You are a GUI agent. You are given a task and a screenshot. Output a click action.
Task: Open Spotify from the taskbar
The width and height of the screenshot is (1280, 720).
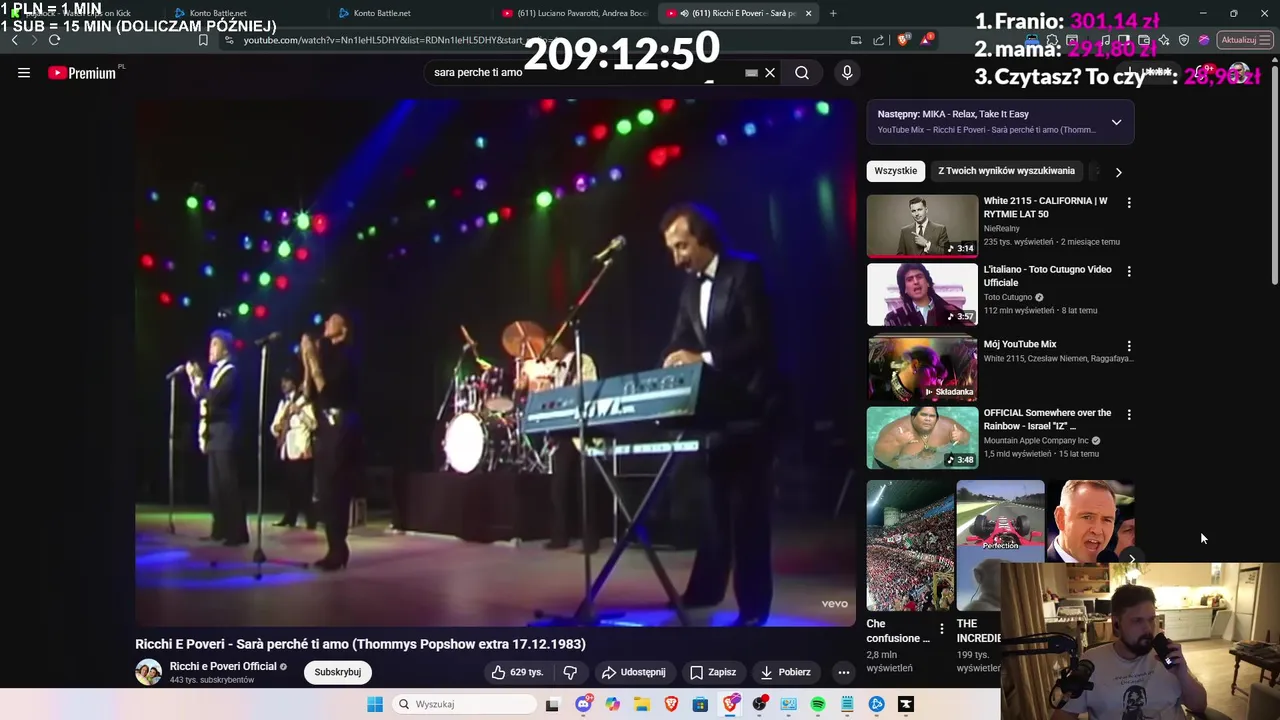(x=818, y=704)
